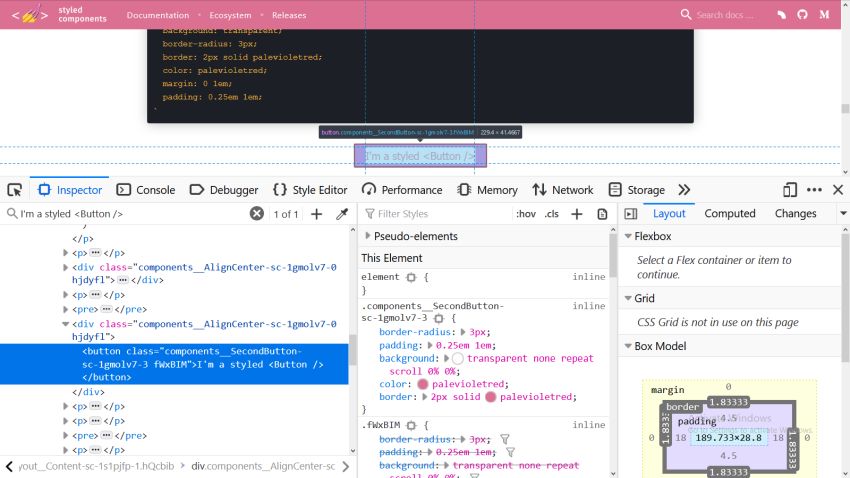Open the GitHub icon link
The image size is (850, 478).
[x=802, y=15]
